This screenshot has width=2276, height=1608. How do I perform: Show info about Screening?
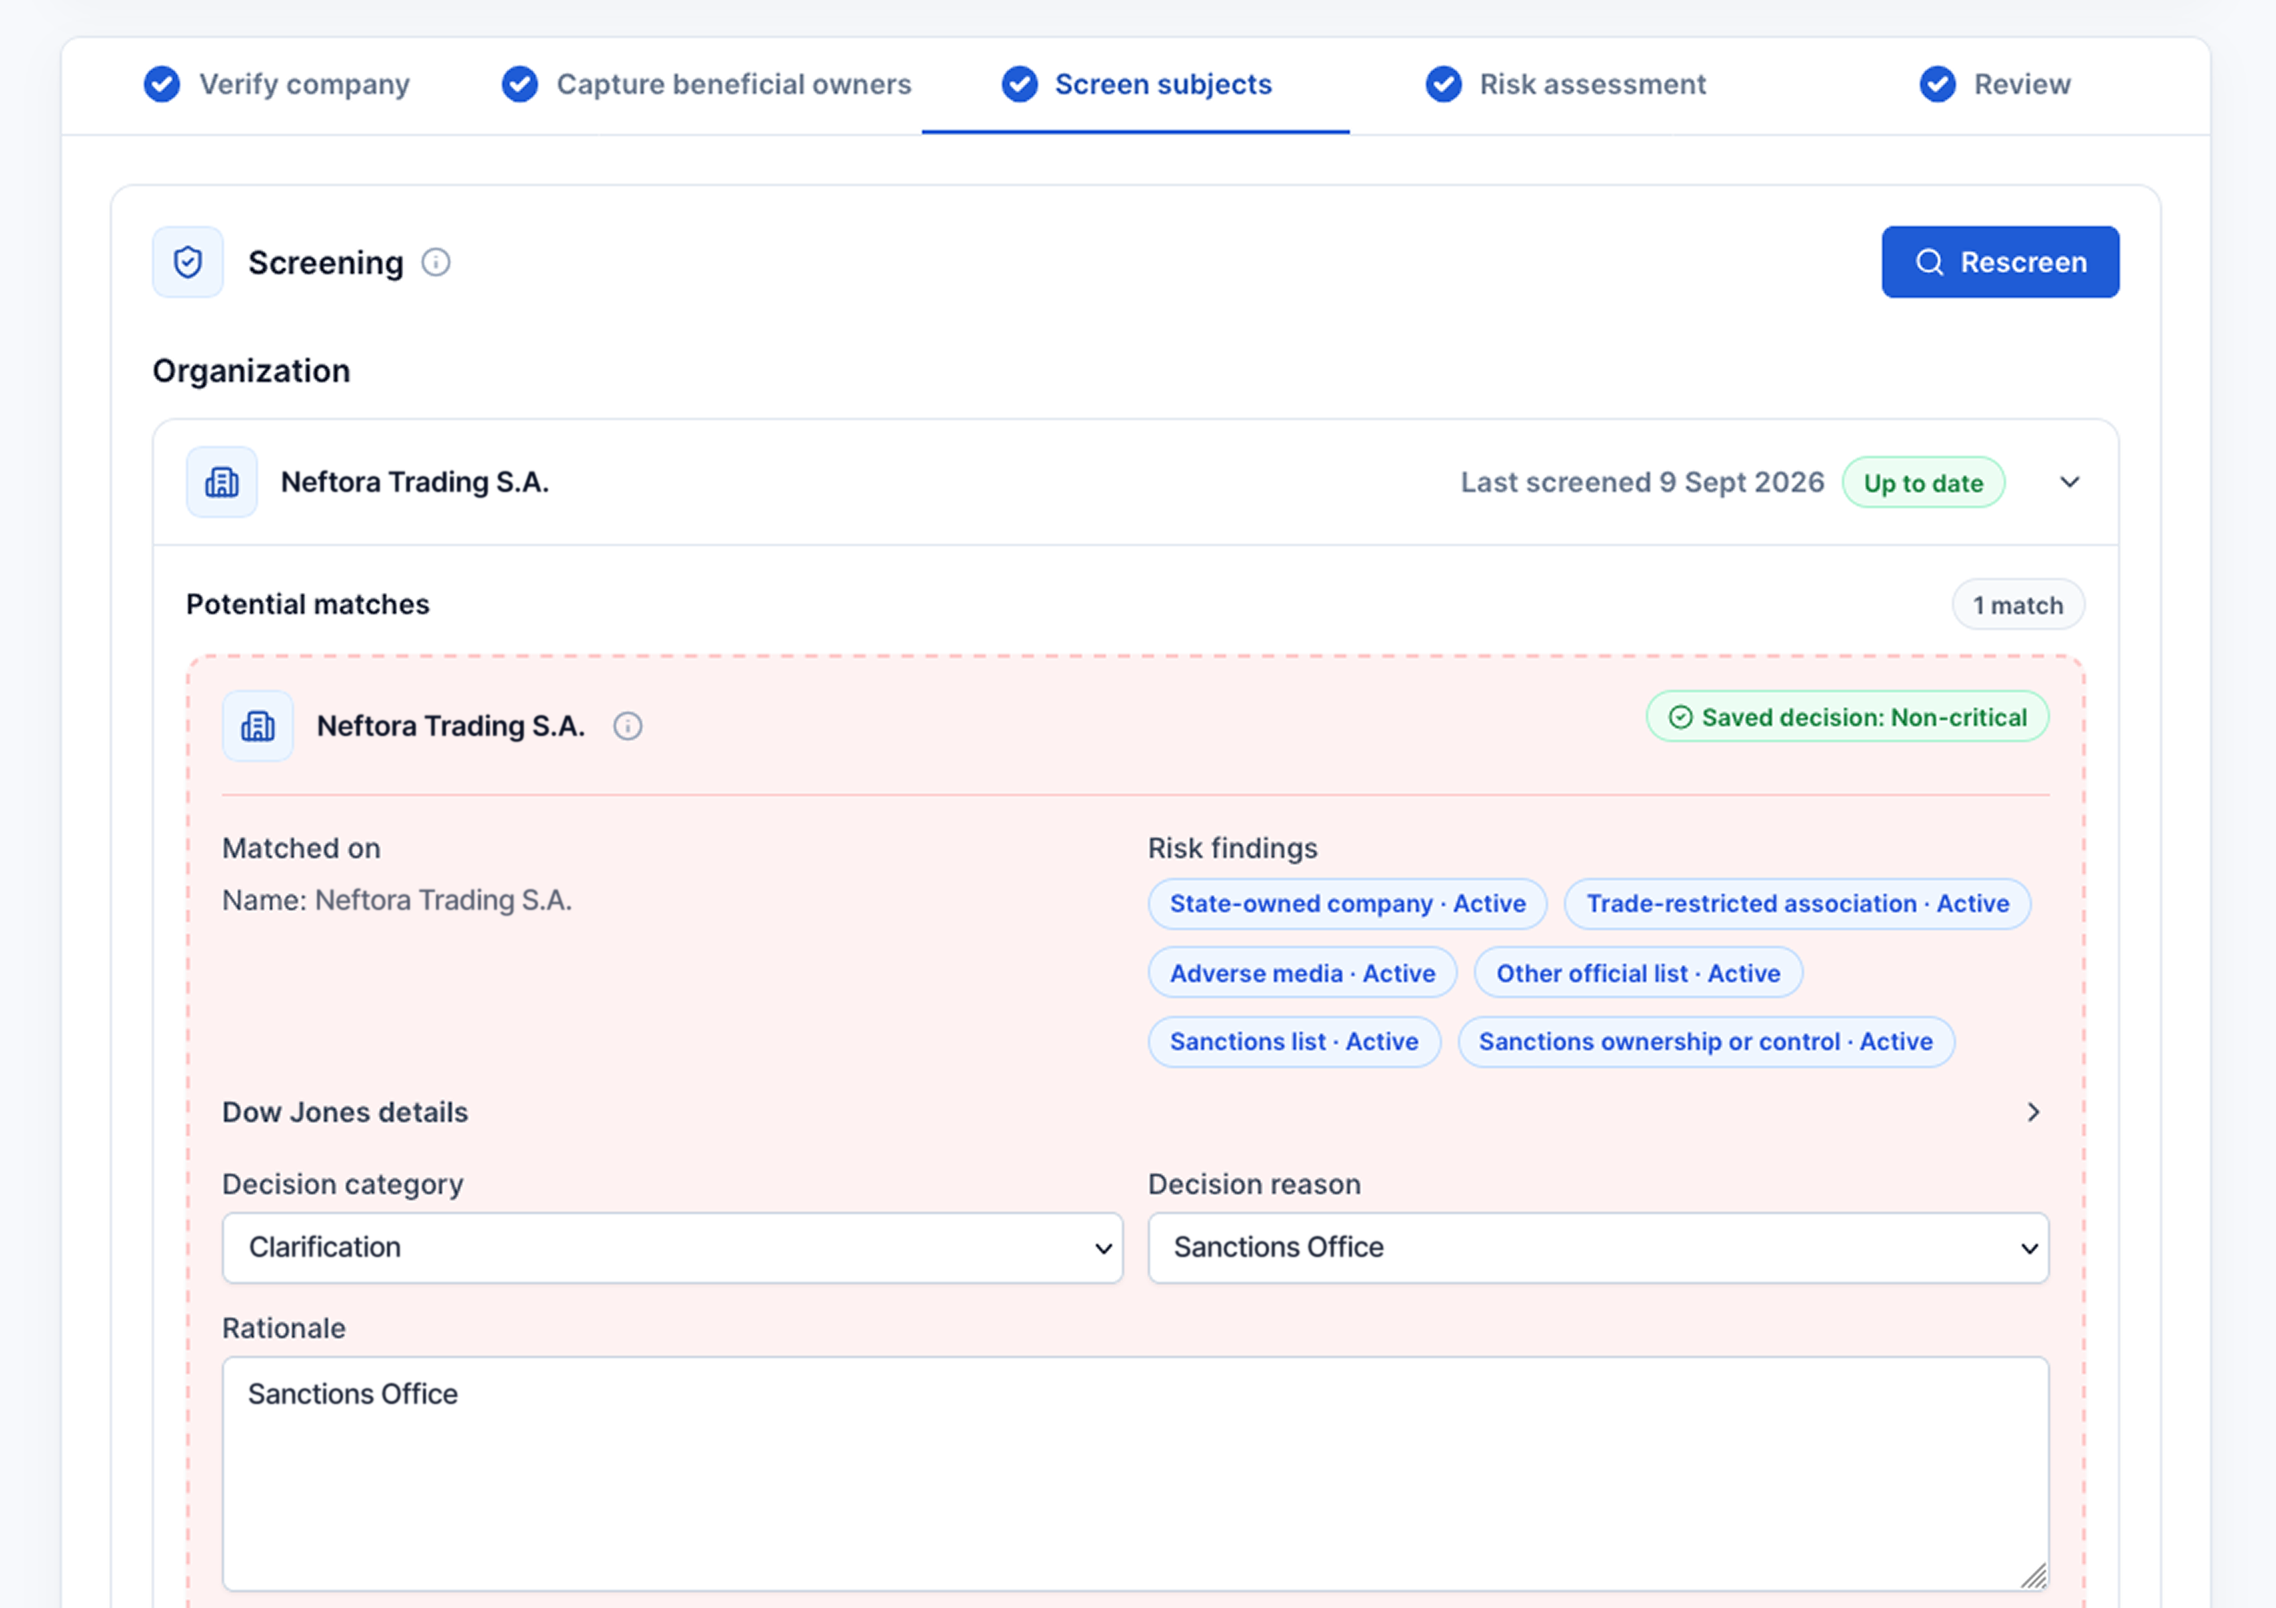coord(436,262)
